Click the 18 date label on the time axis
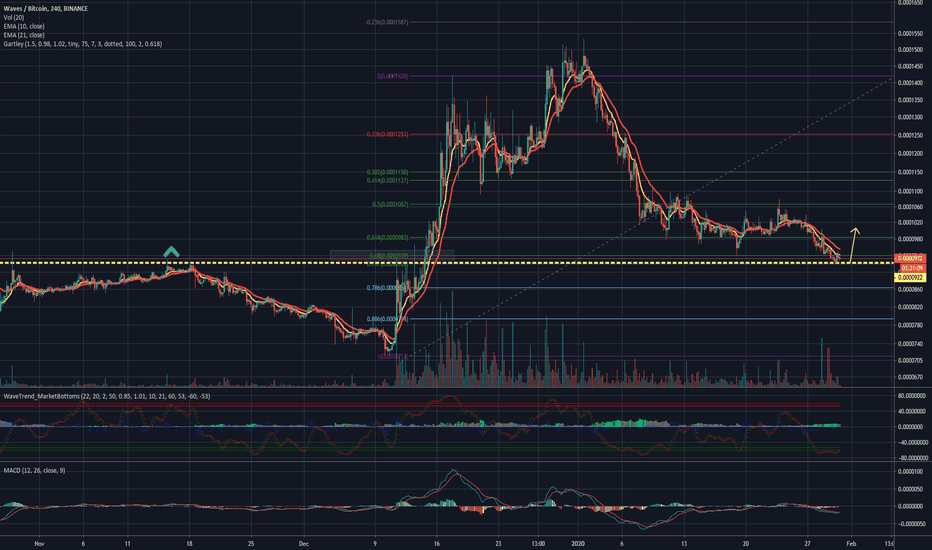This screenshot has height=550, width=932. (189, 543)
